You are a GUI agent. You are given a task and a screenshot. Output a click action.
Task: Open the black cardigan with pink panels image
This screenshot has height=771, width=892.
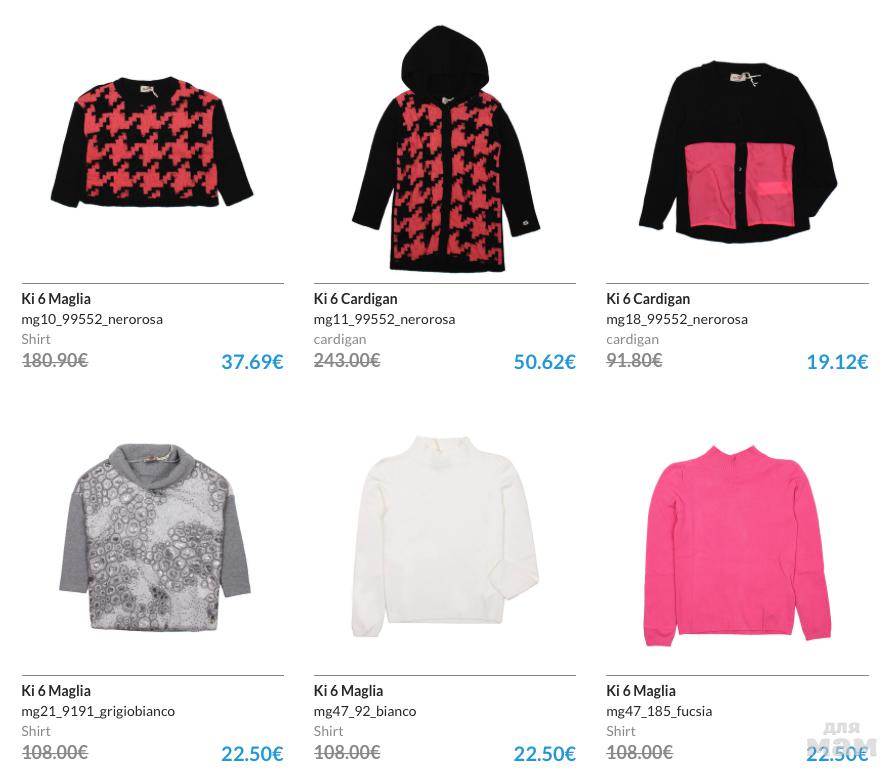[x=738, y=152]
